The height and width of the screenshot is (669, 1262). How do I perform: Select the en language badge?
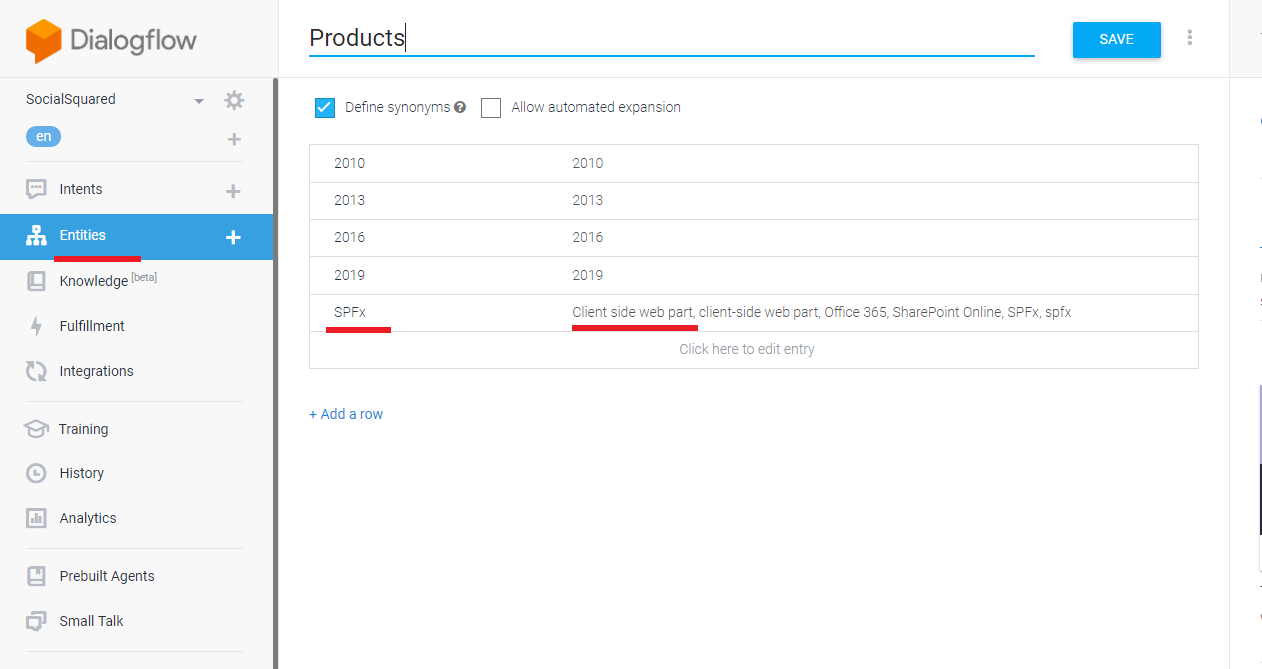click(x=43, y=137)
